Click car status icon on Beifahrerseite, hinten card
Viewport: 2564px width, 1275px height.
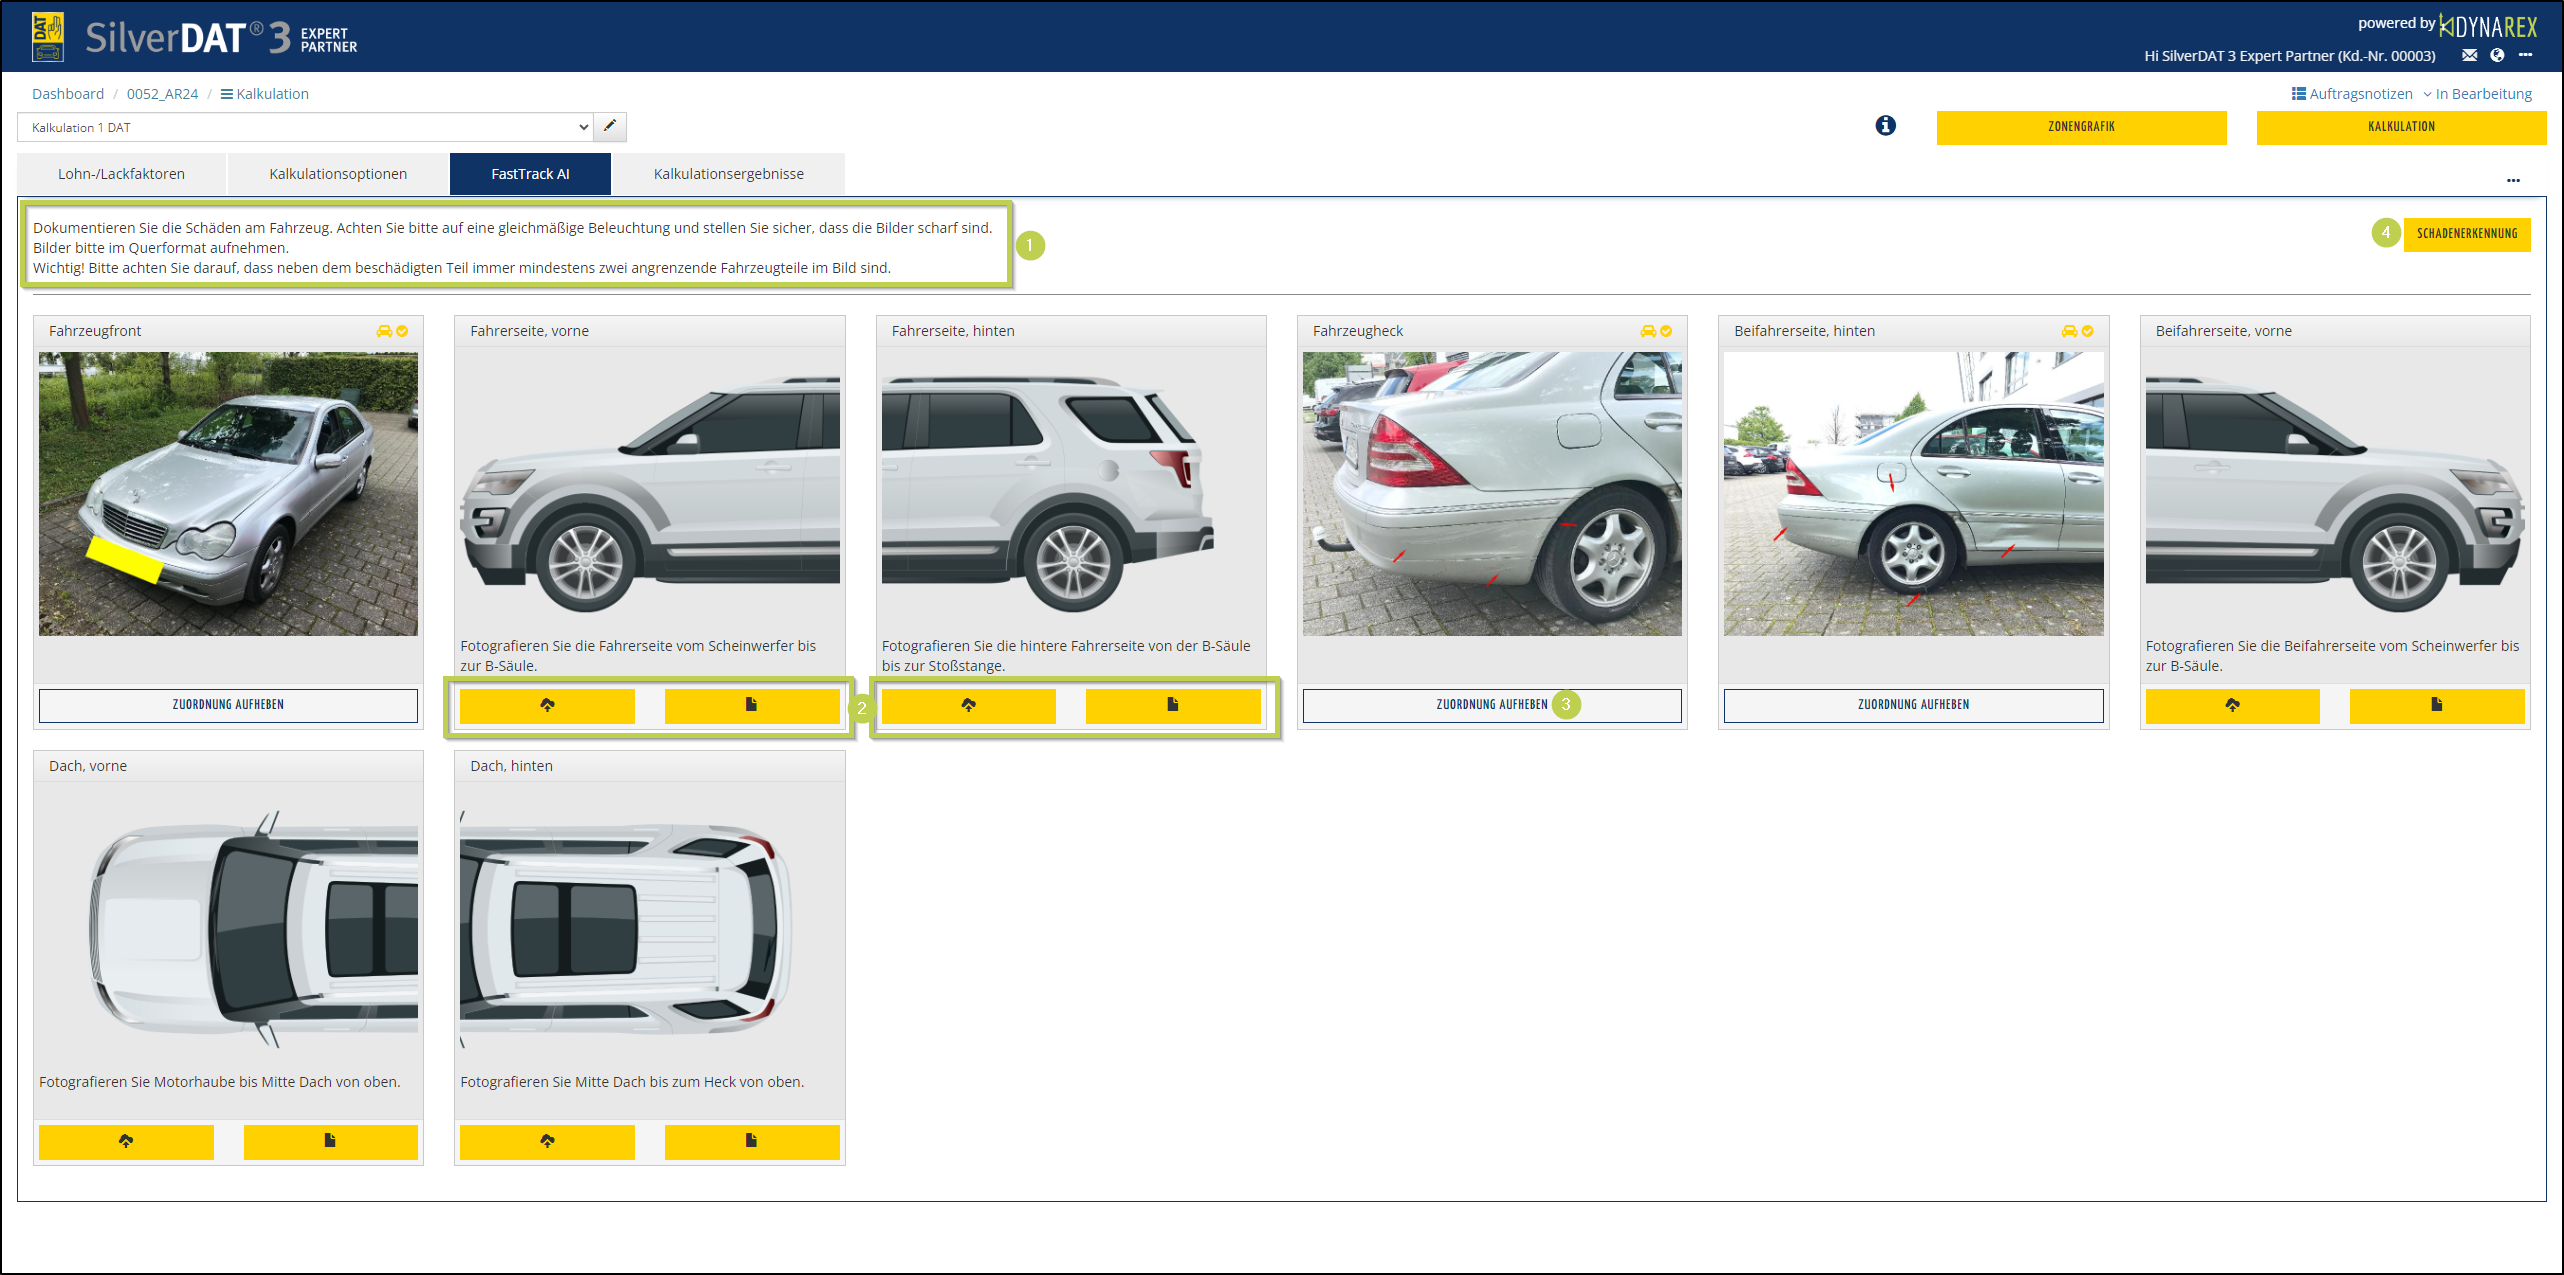coord(2069,331)
